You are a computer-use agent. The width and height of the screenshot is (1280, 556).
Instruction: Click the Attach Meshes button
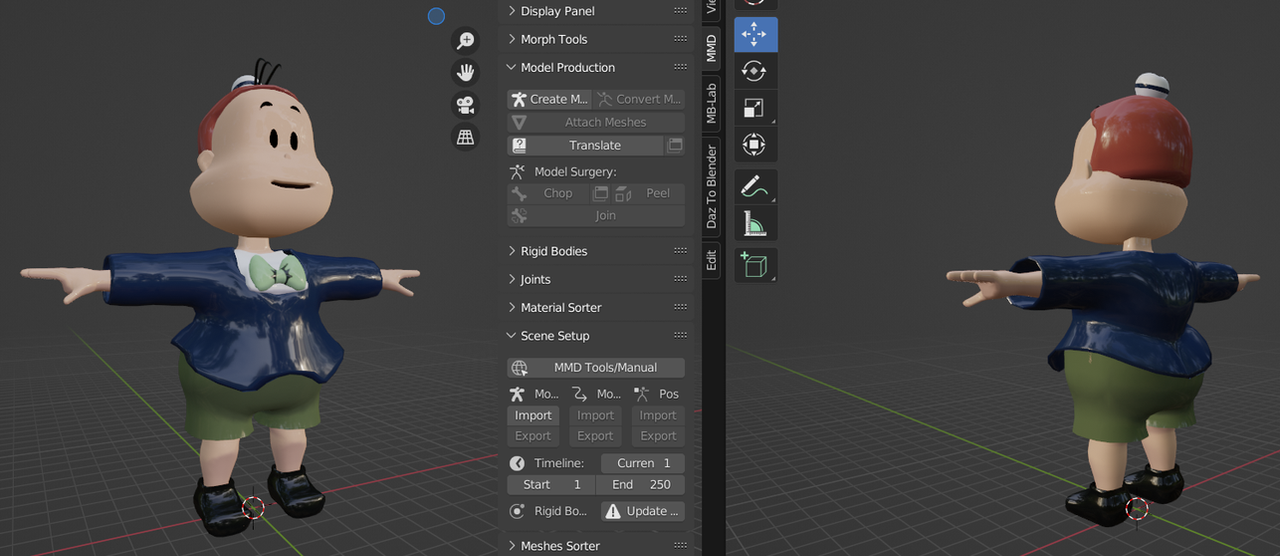[x=596, y=122]
